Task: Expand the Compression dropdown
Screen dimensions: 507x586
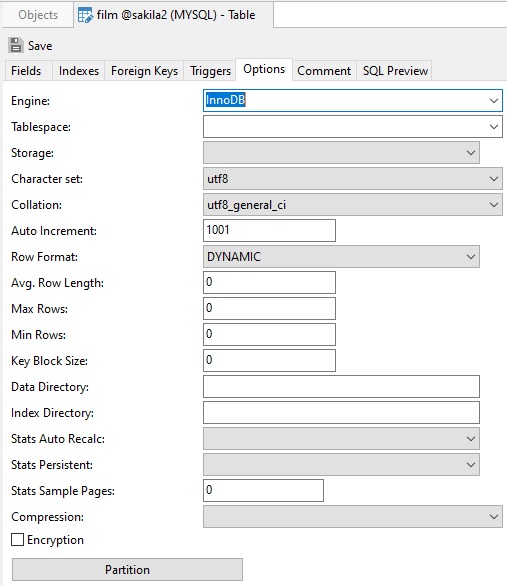Action: pyautogui.click(x=353, y=516)
